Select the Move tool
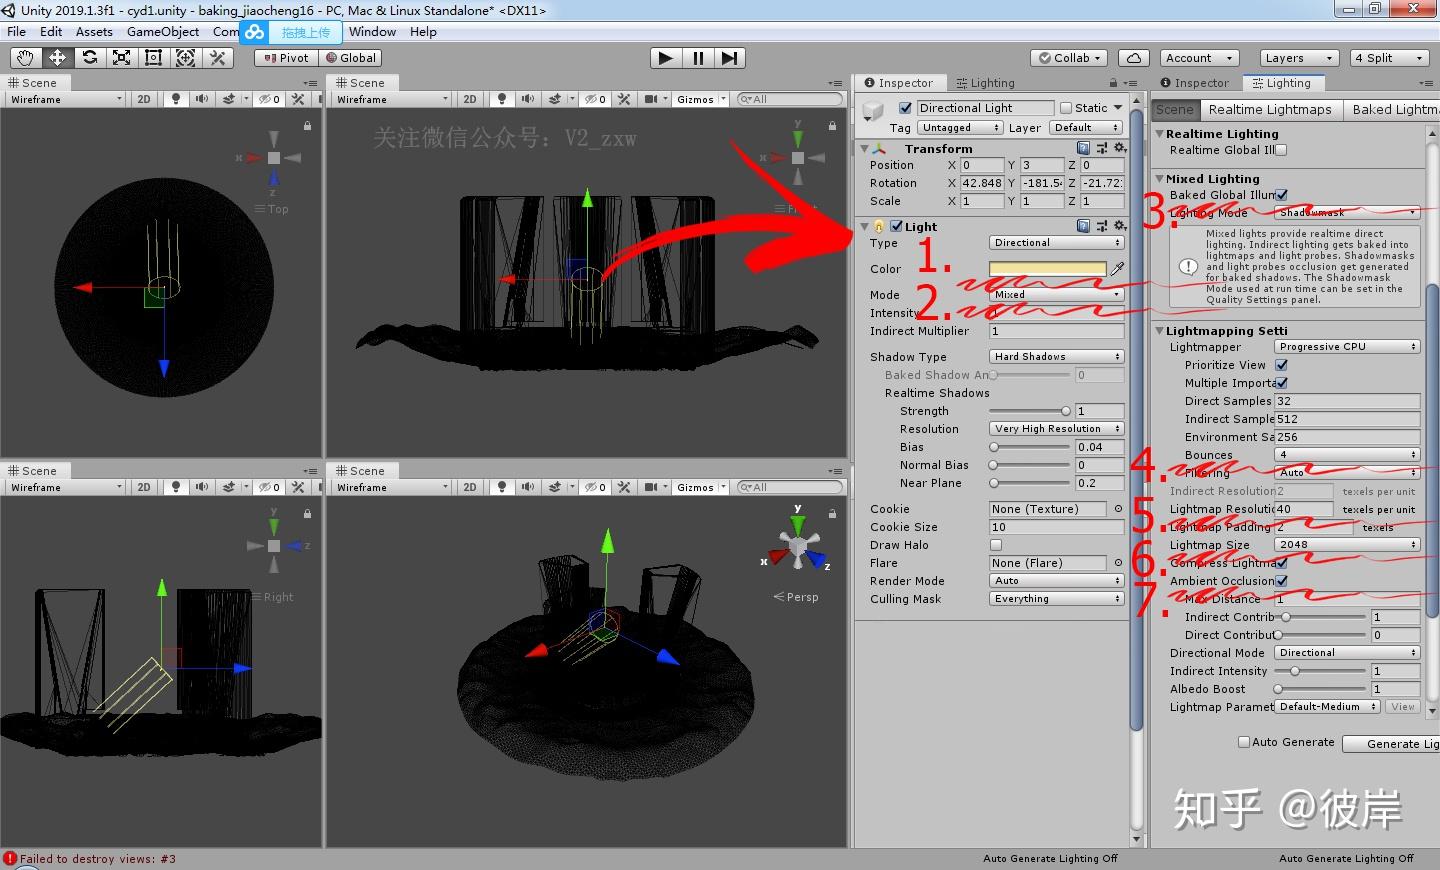1440x870 pixels. coord(57,58)
